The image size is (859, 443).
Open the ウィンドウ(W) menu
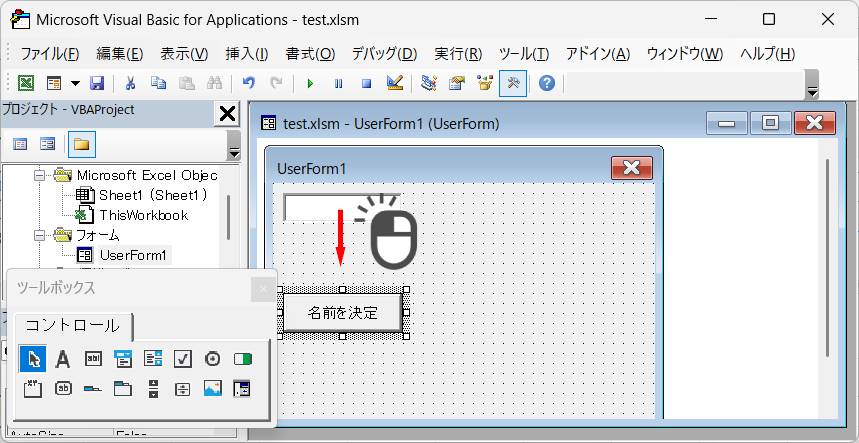(x=685, y=54)
